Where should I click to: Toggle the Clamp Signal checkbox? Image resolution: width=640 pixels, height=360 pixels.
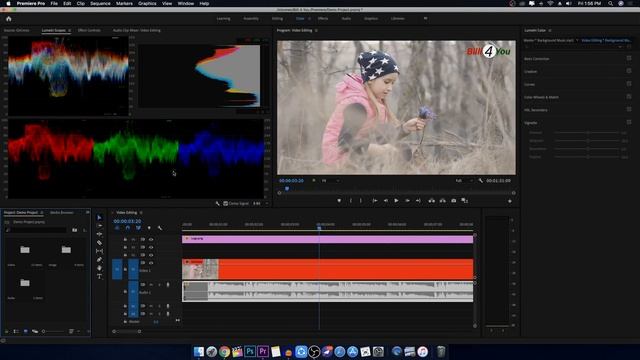[225, 203]
